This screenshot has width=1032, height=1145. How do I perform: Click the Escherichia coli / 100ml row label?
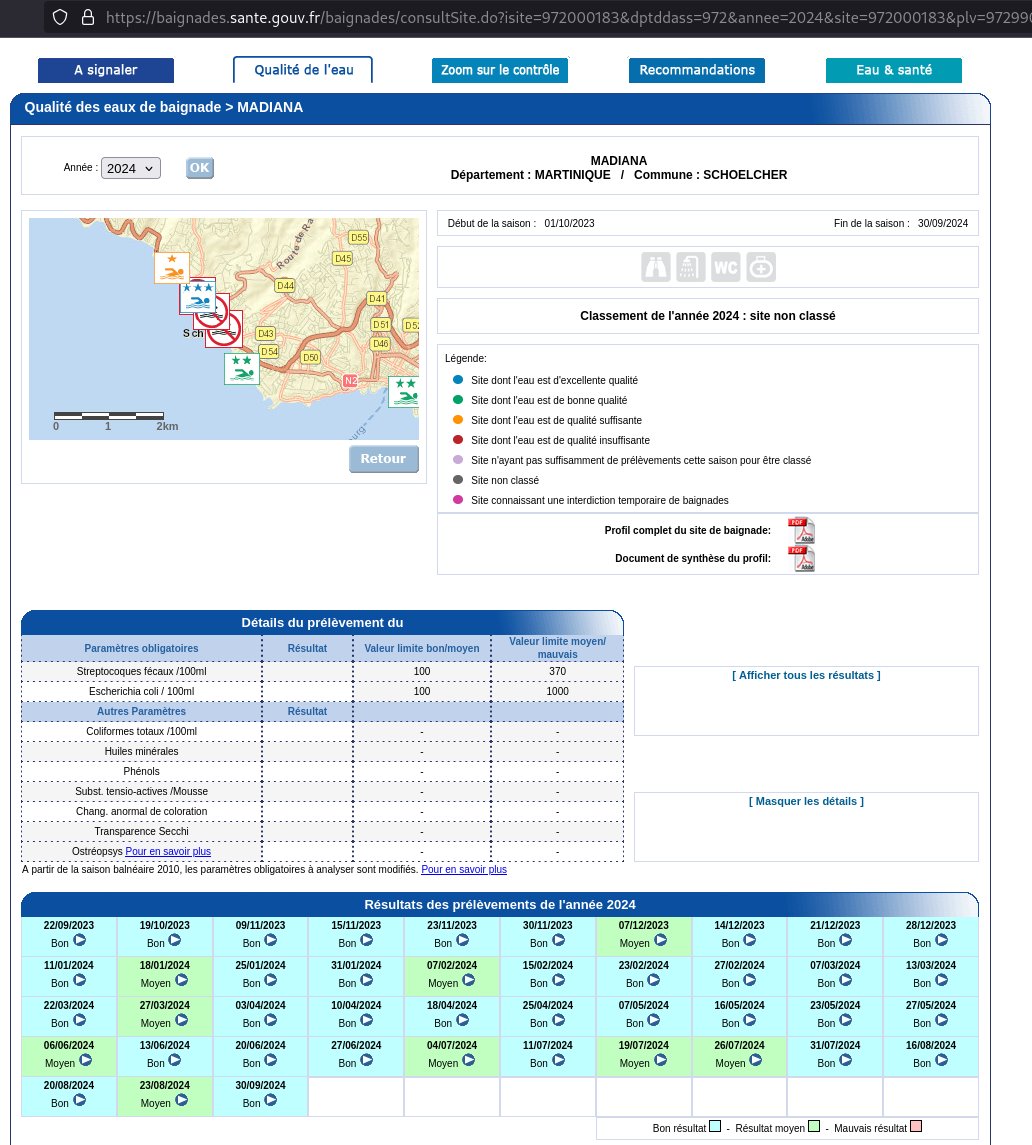[142, 691]
